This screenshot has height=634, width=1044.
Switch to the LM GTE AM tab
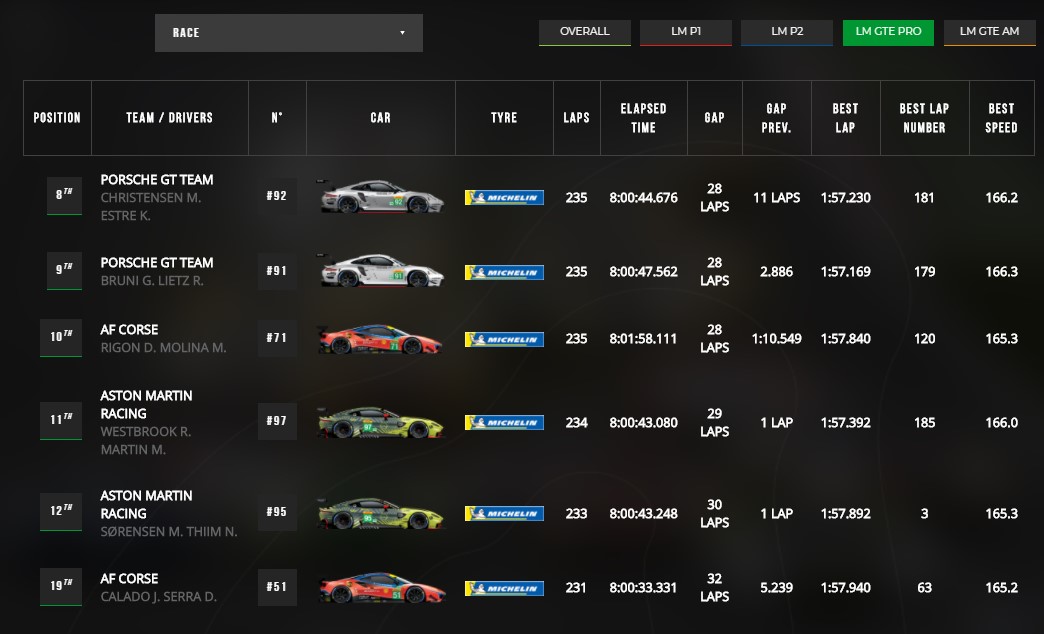[989, 32]
